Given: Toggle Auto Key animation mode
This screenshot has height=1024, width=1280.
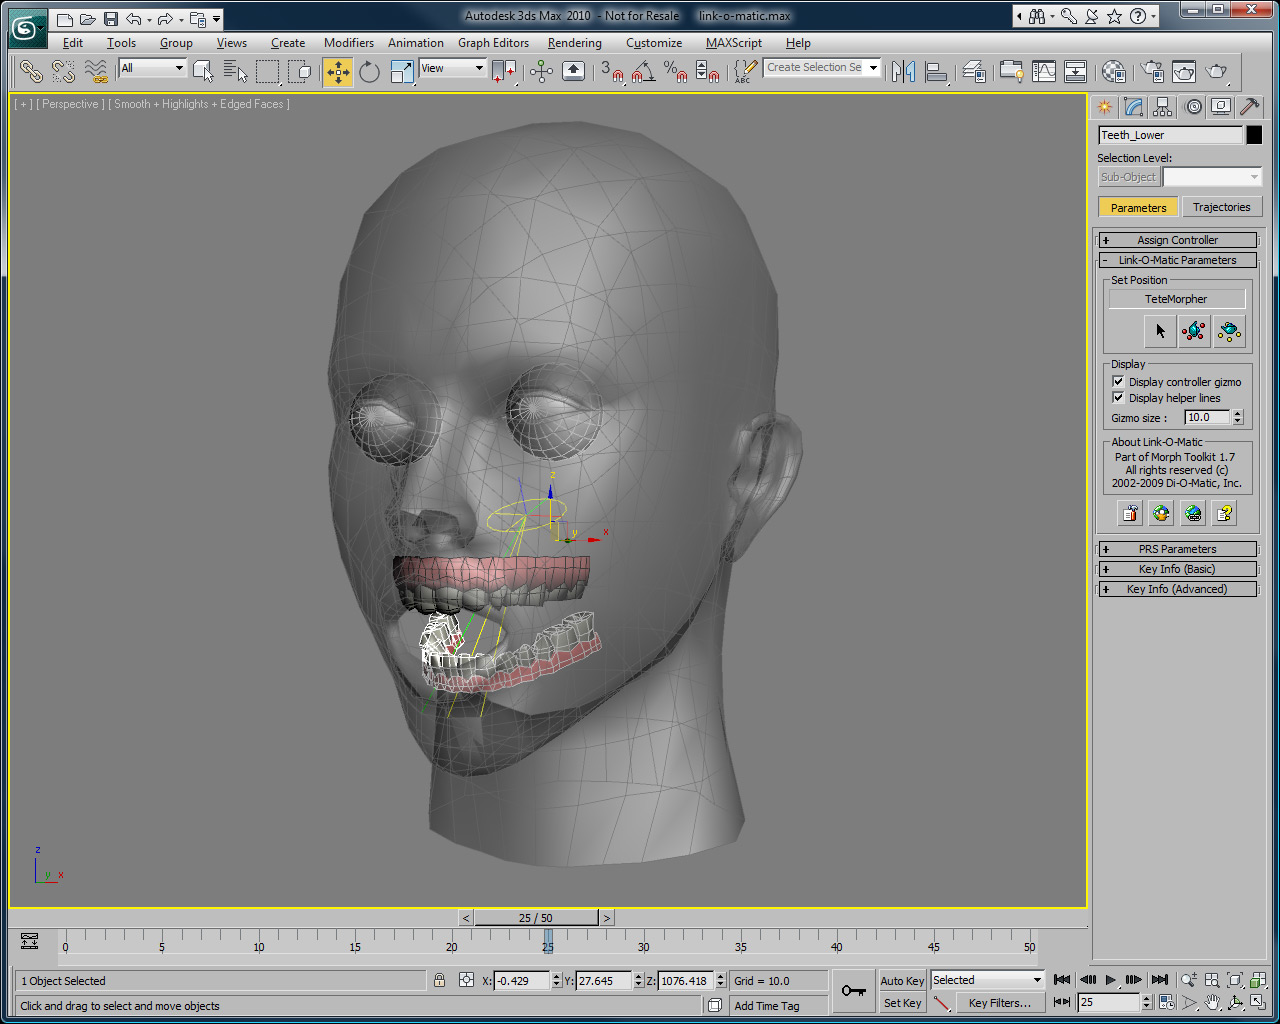Looking at the screenshot, I should coord(902,981).
